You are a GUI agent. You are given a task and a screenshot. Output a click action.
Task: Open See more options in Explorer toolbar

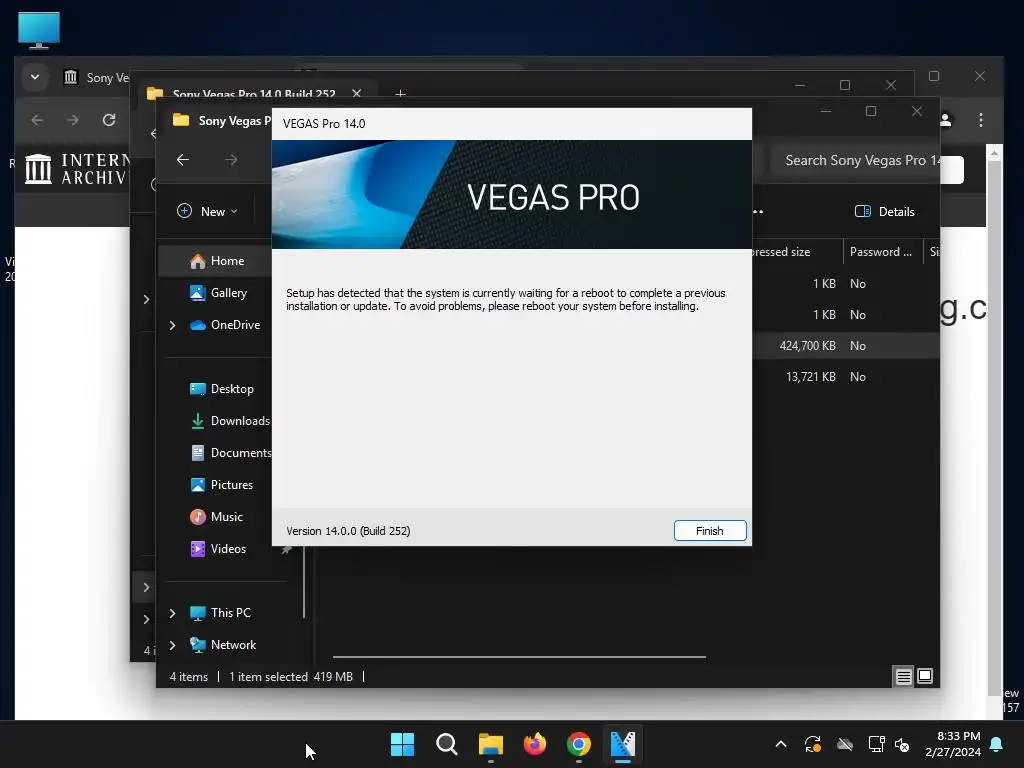click(x=758, y=212)
